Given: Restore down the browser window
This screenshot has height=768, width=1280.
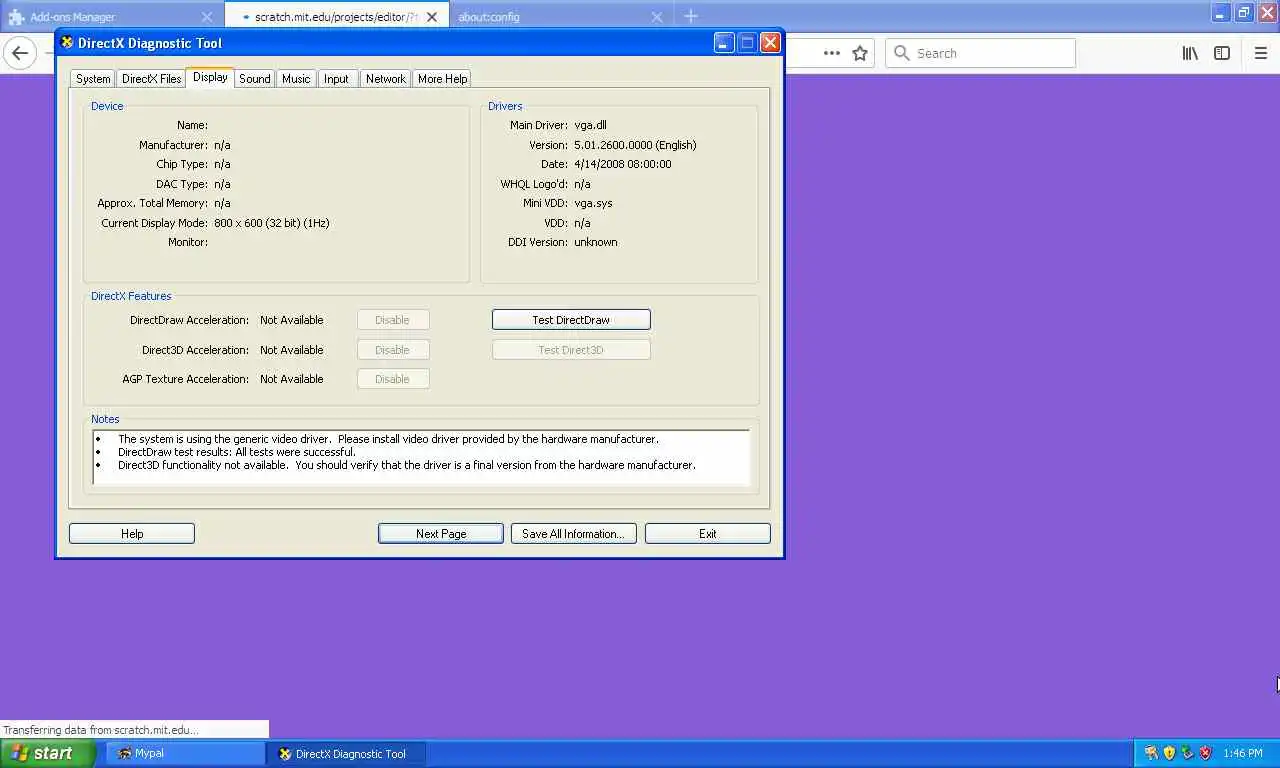Looking at the screenshot, I should click(1244, 13).
